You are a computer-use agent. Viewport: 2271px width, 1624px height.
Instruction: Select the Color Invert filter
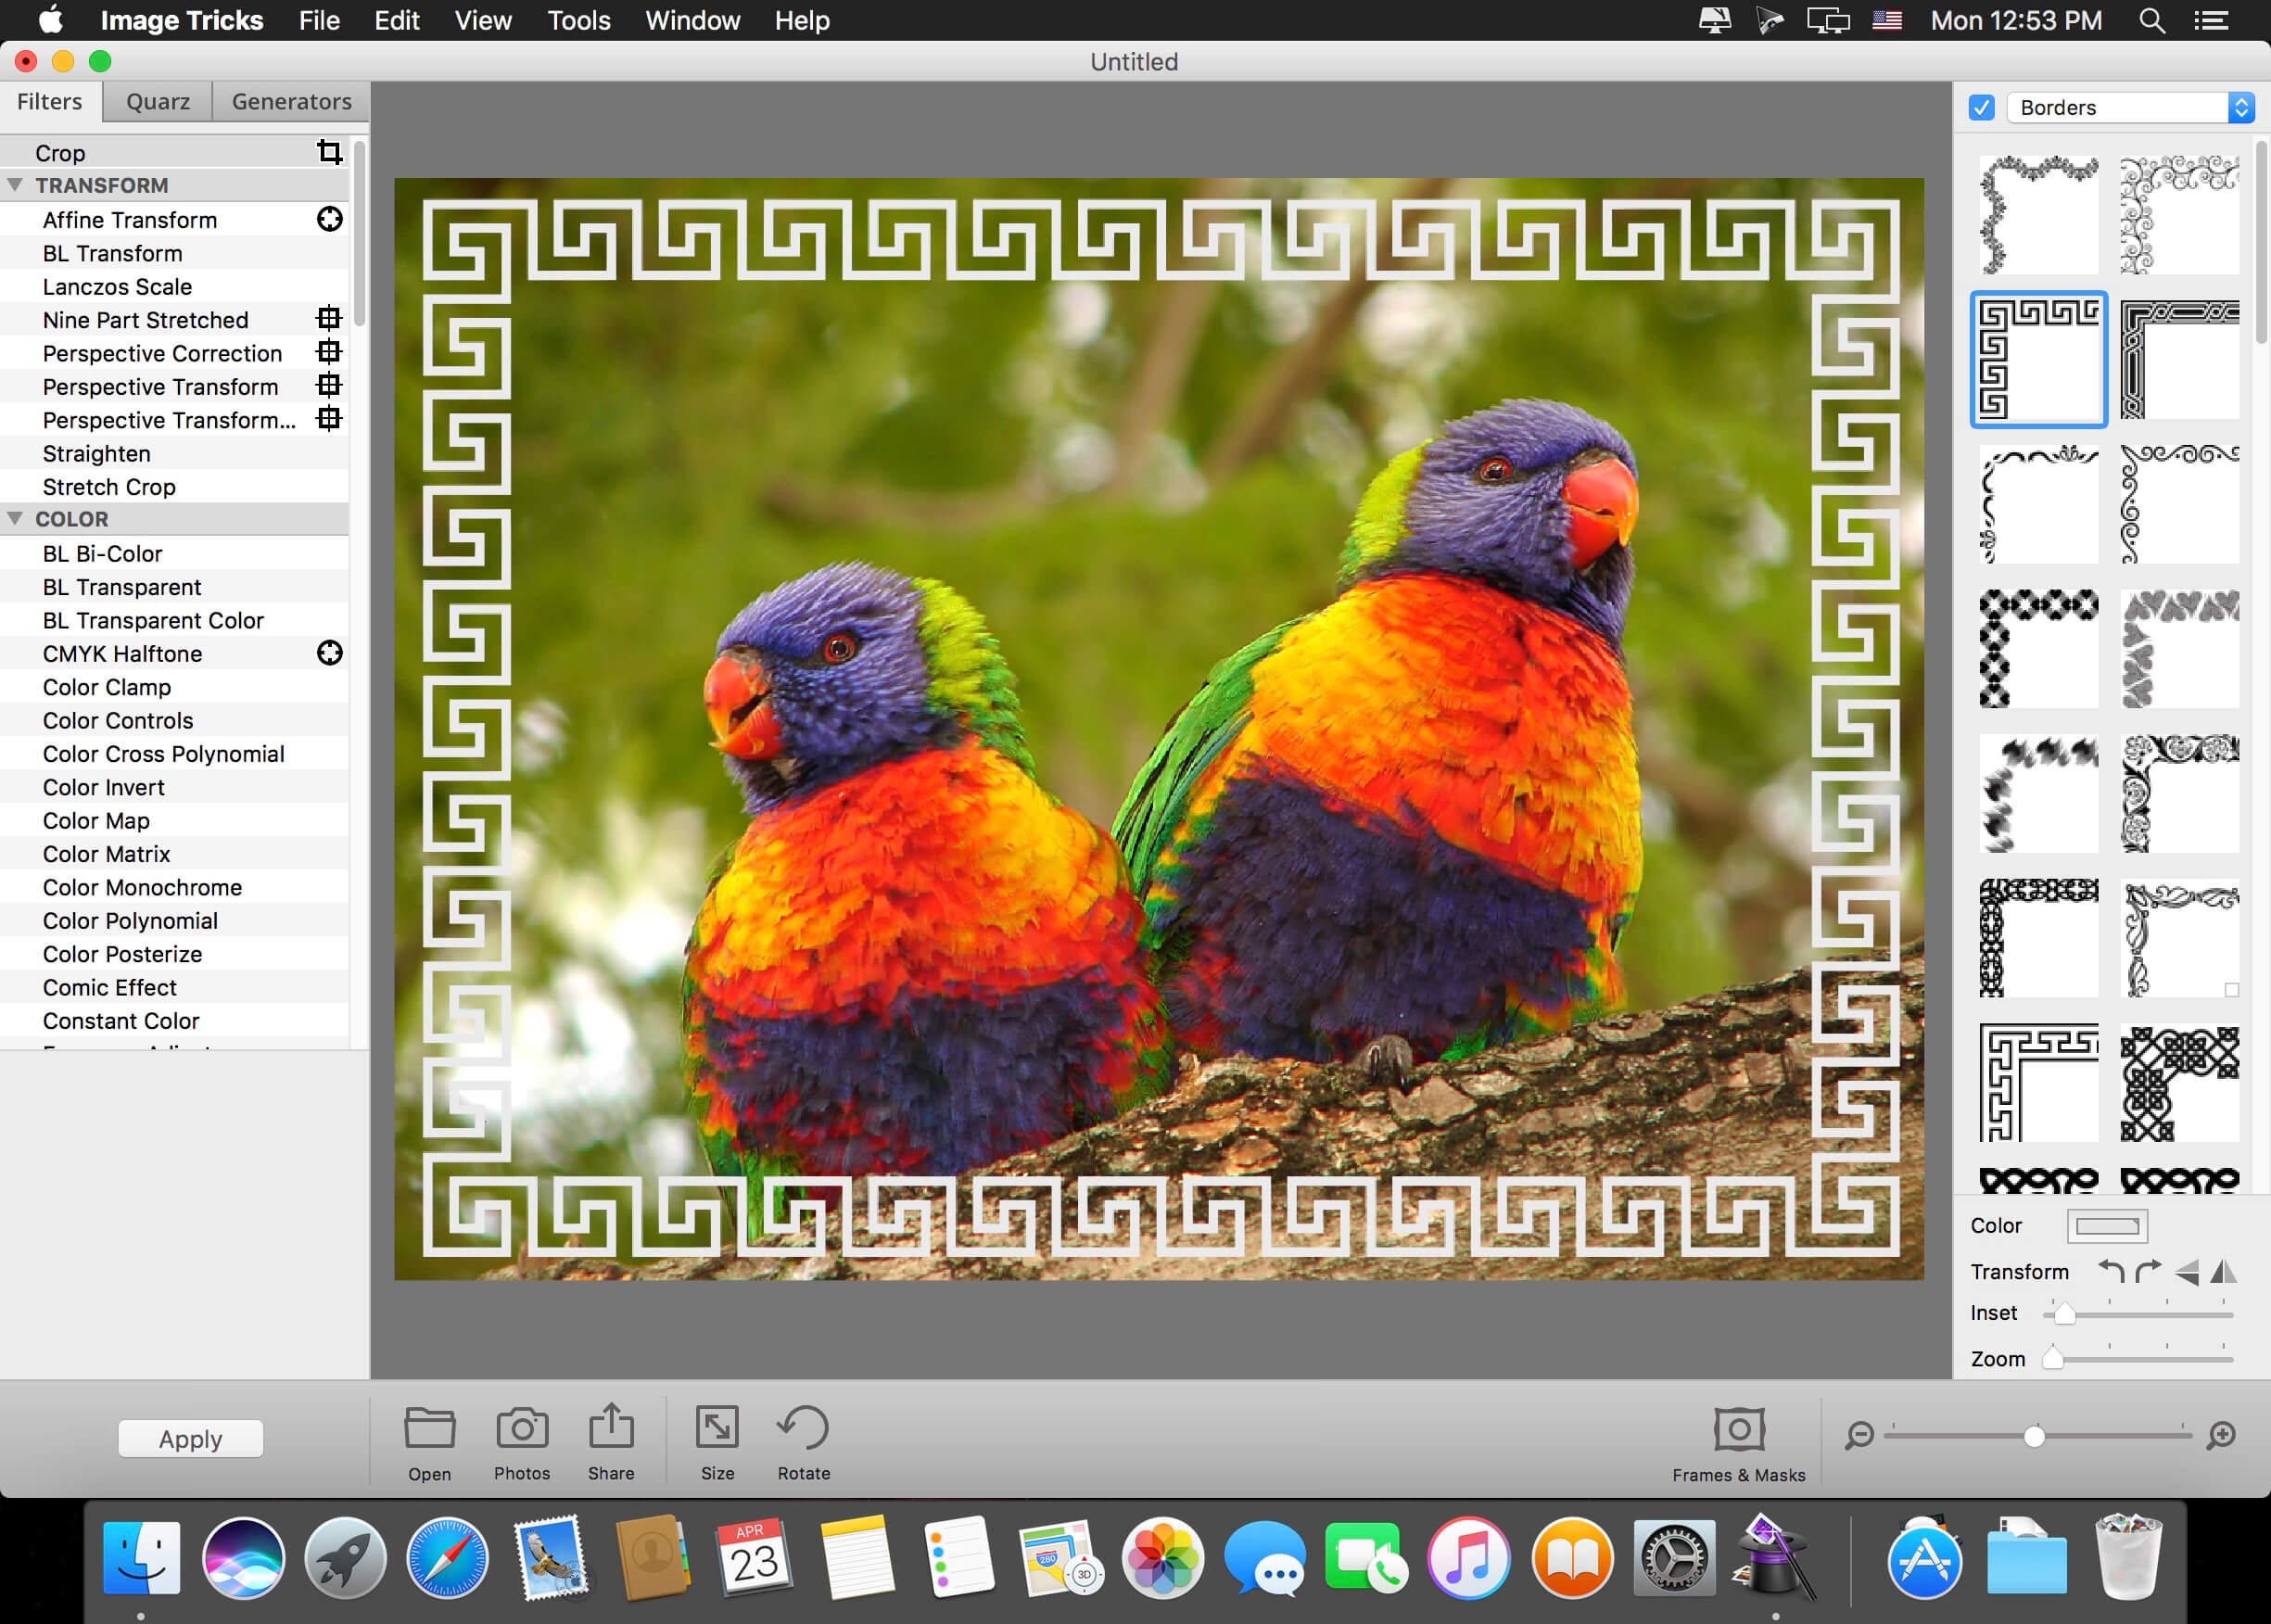pyautogui.click(x=104, y=787)
